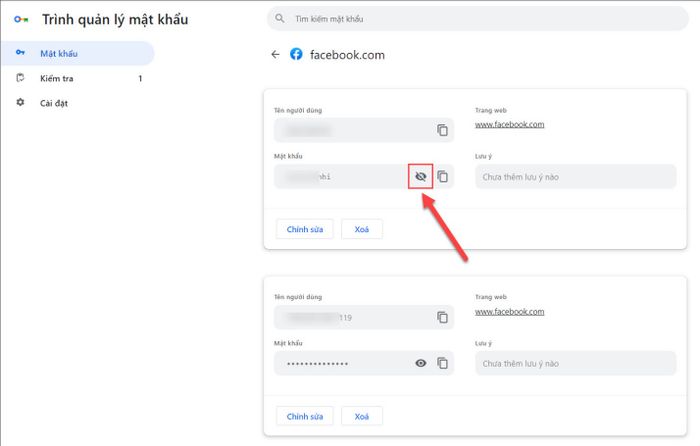The width and height of the screenshot is (700, 446).
Task: Open the Mật khẩu sidebar section
Action: point(77,54)
